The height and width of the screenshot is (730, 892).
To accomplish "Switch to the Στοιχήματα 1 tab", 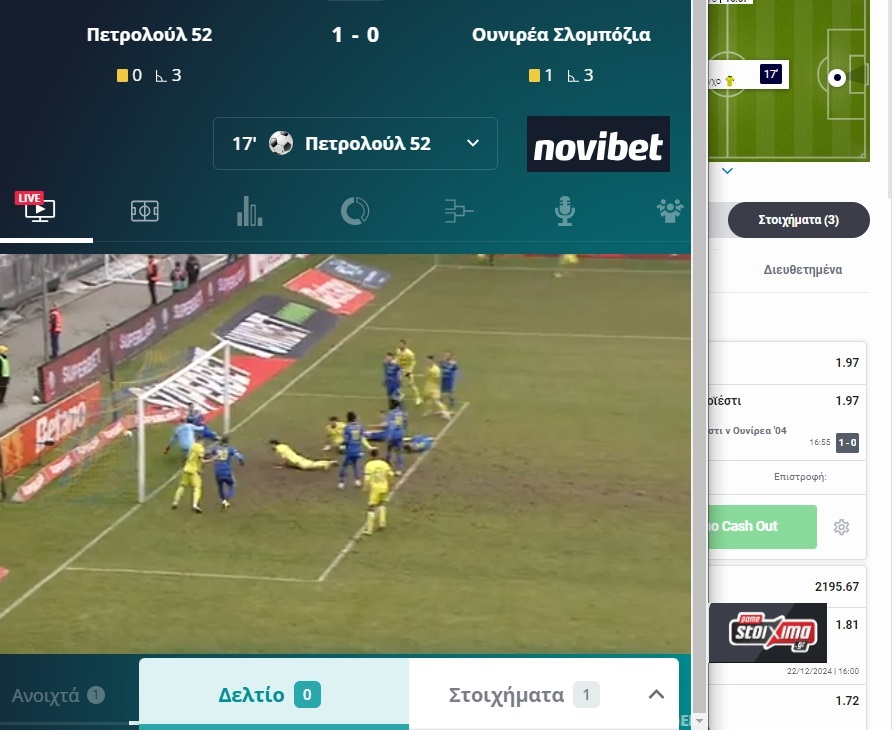I will [x=523, y=694].
